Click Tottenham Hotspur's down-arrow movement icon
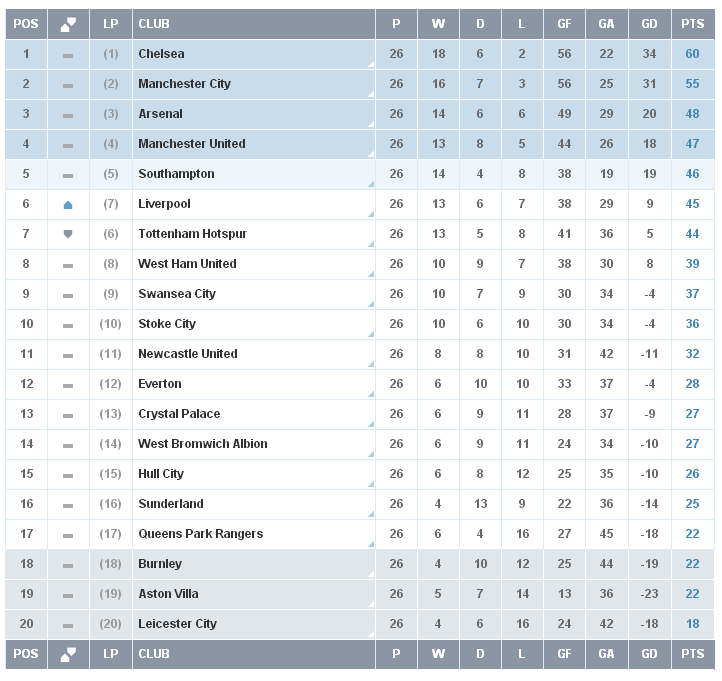The width and height of the screenshot is (722, 681). (x=68, y=234)
